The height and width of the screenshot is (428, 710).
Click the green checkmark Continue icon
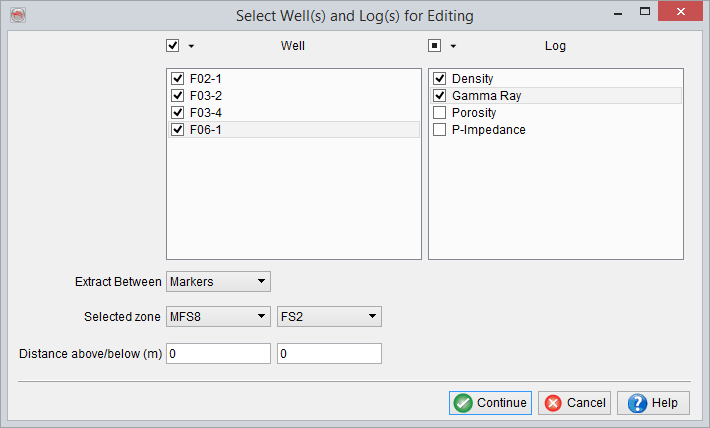click(462, 403)
